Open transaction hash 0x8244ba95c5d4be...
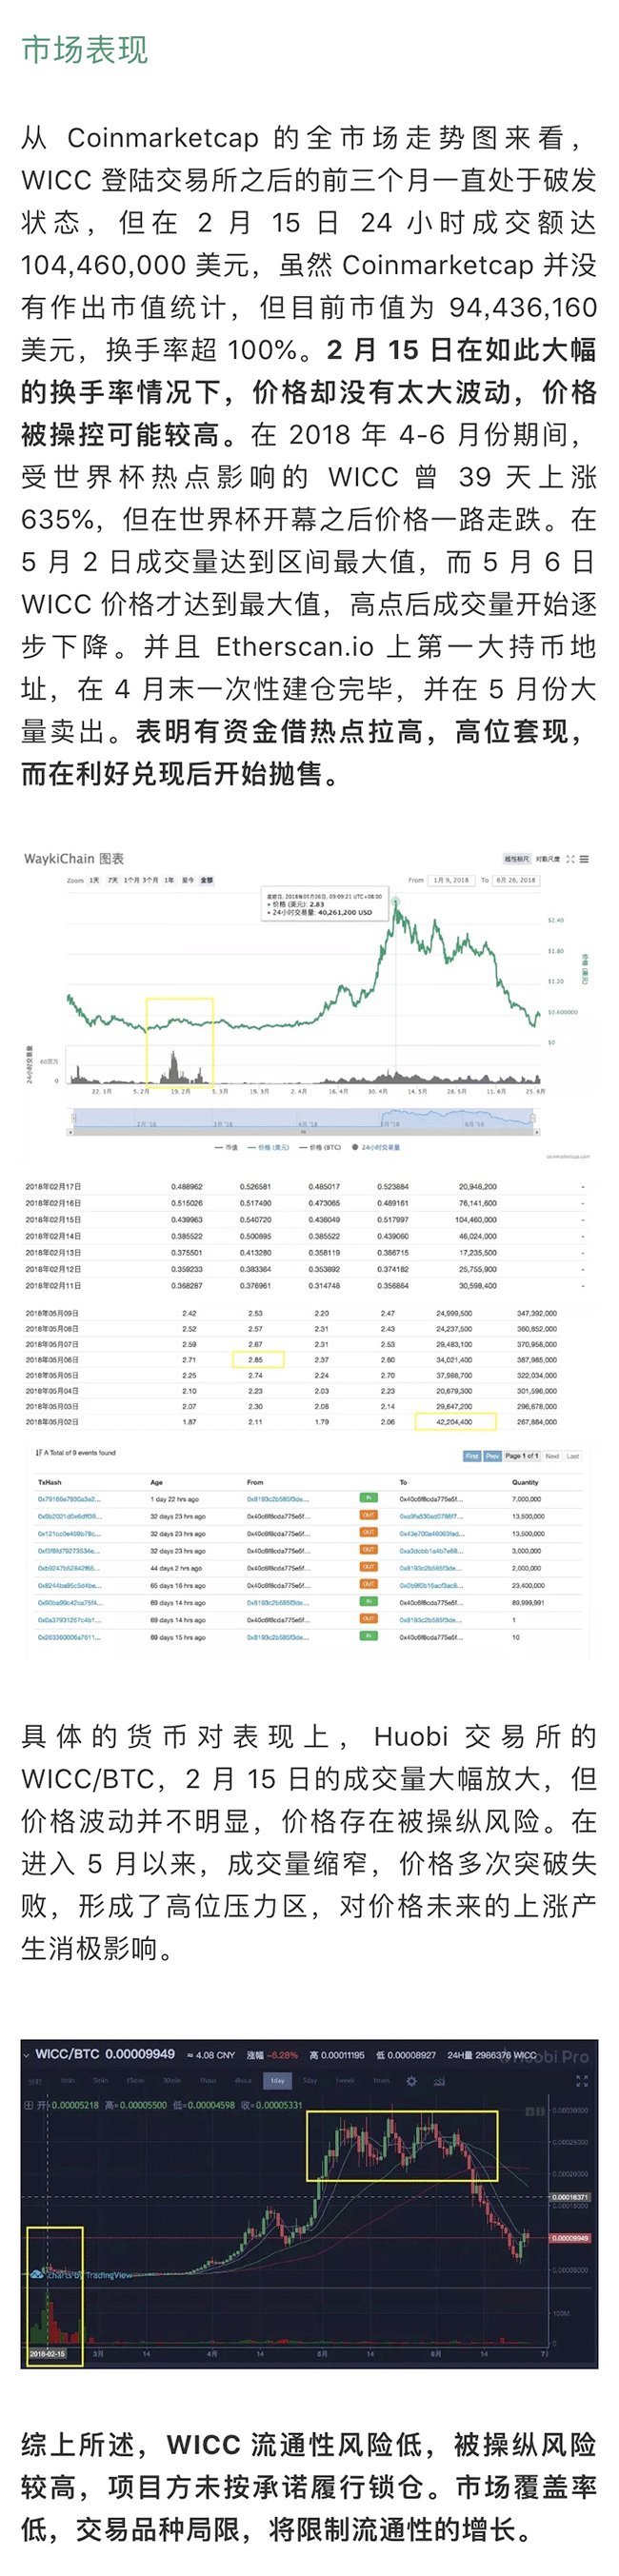 (x=69, y=1585)
